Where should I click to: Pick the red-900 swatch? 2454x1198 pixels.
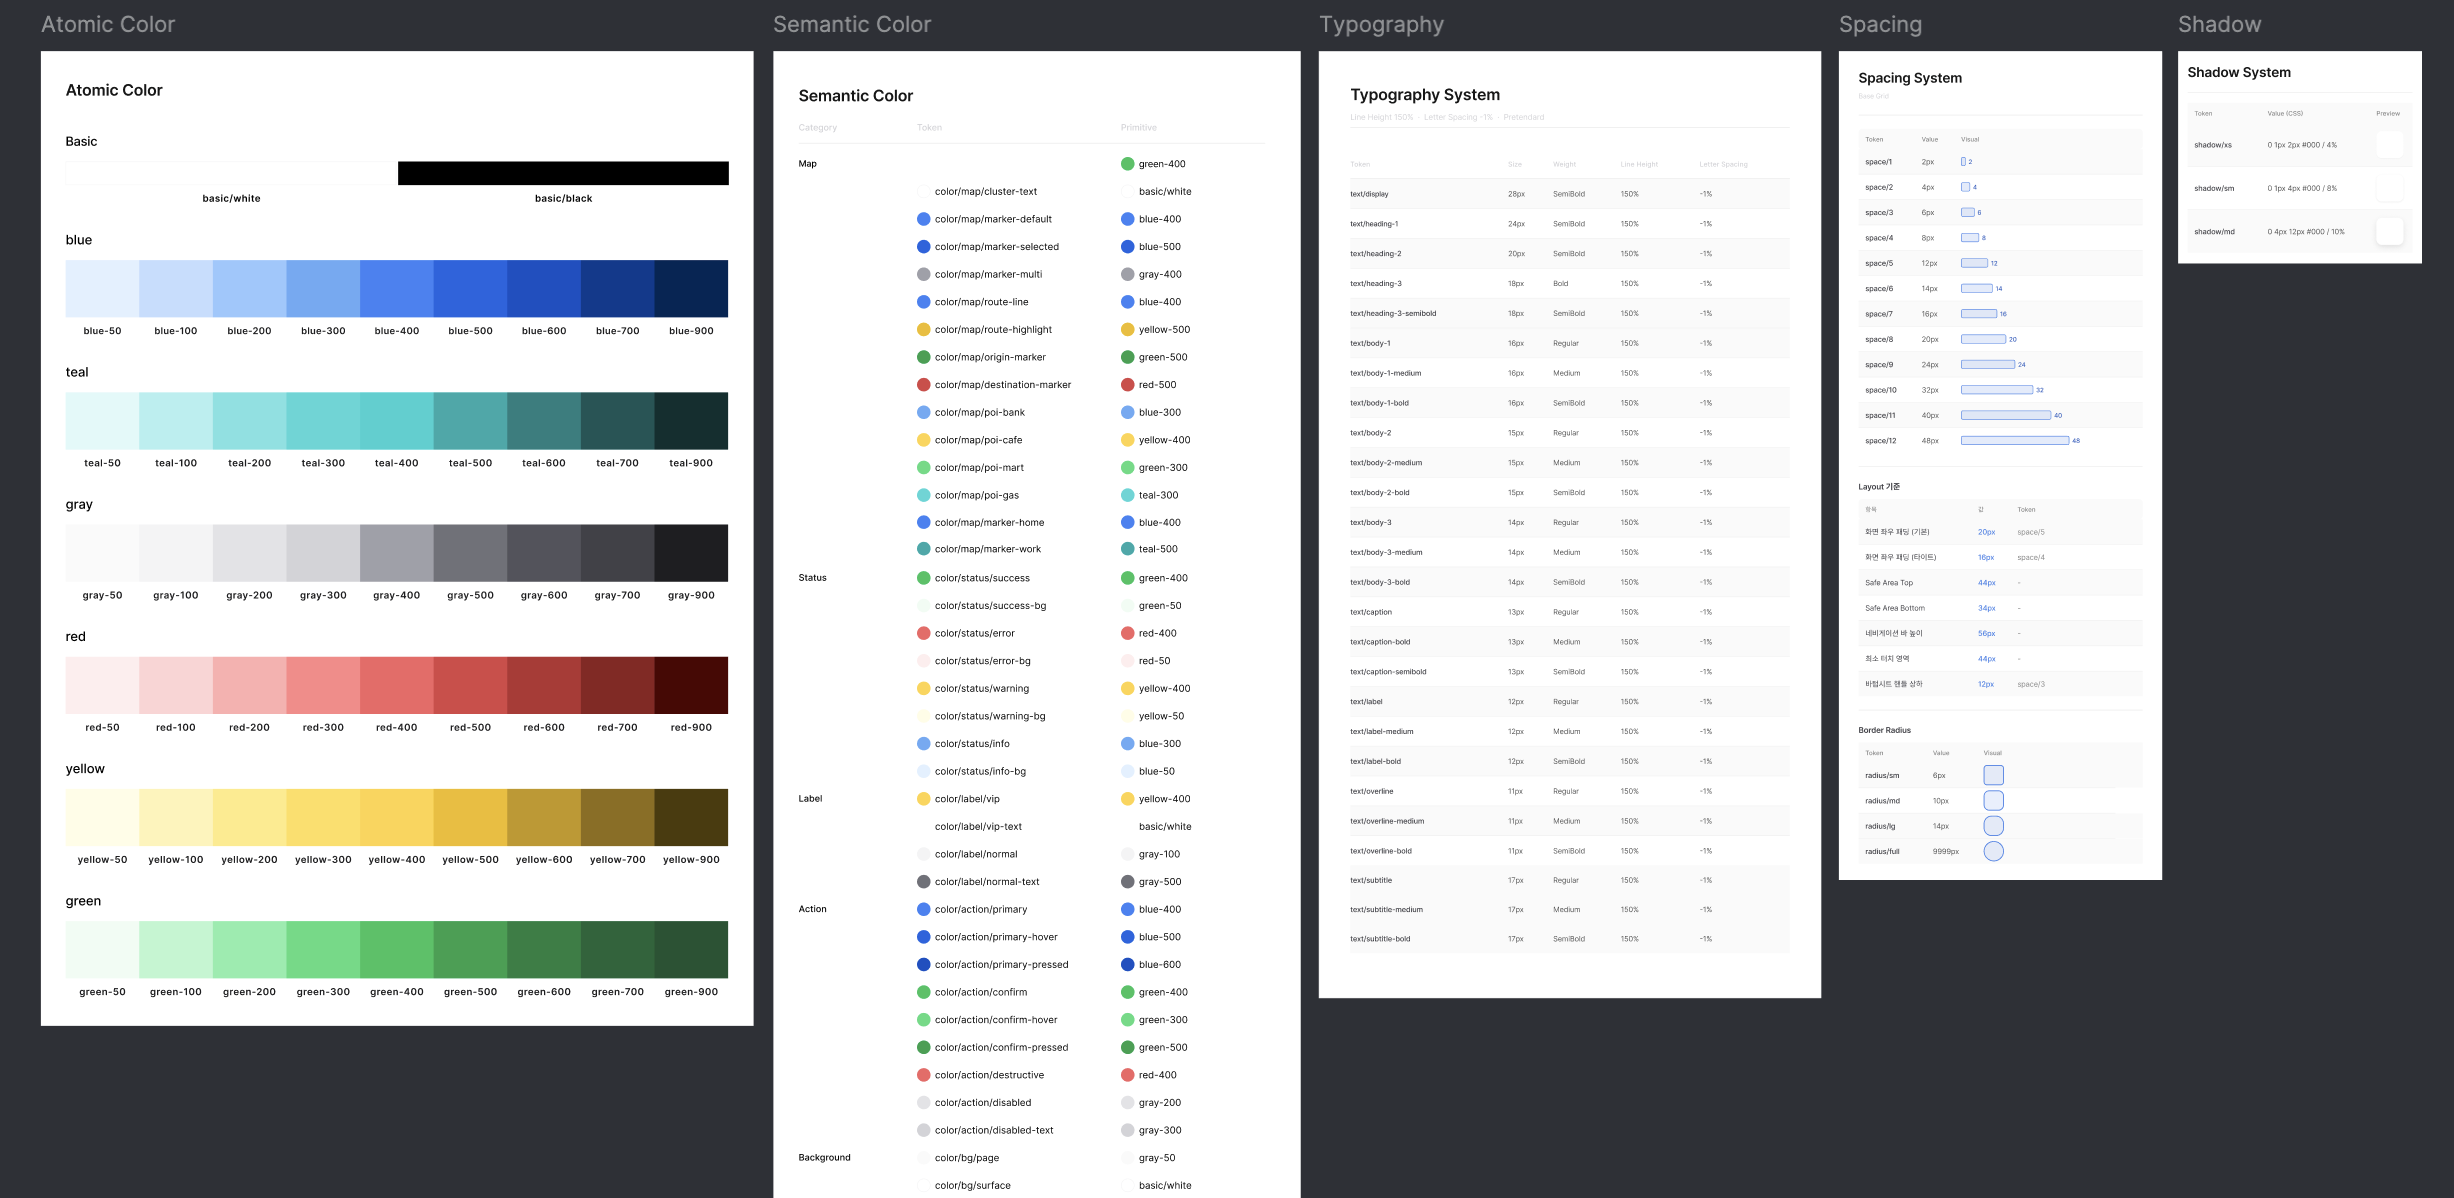click(x=691, y=685)
